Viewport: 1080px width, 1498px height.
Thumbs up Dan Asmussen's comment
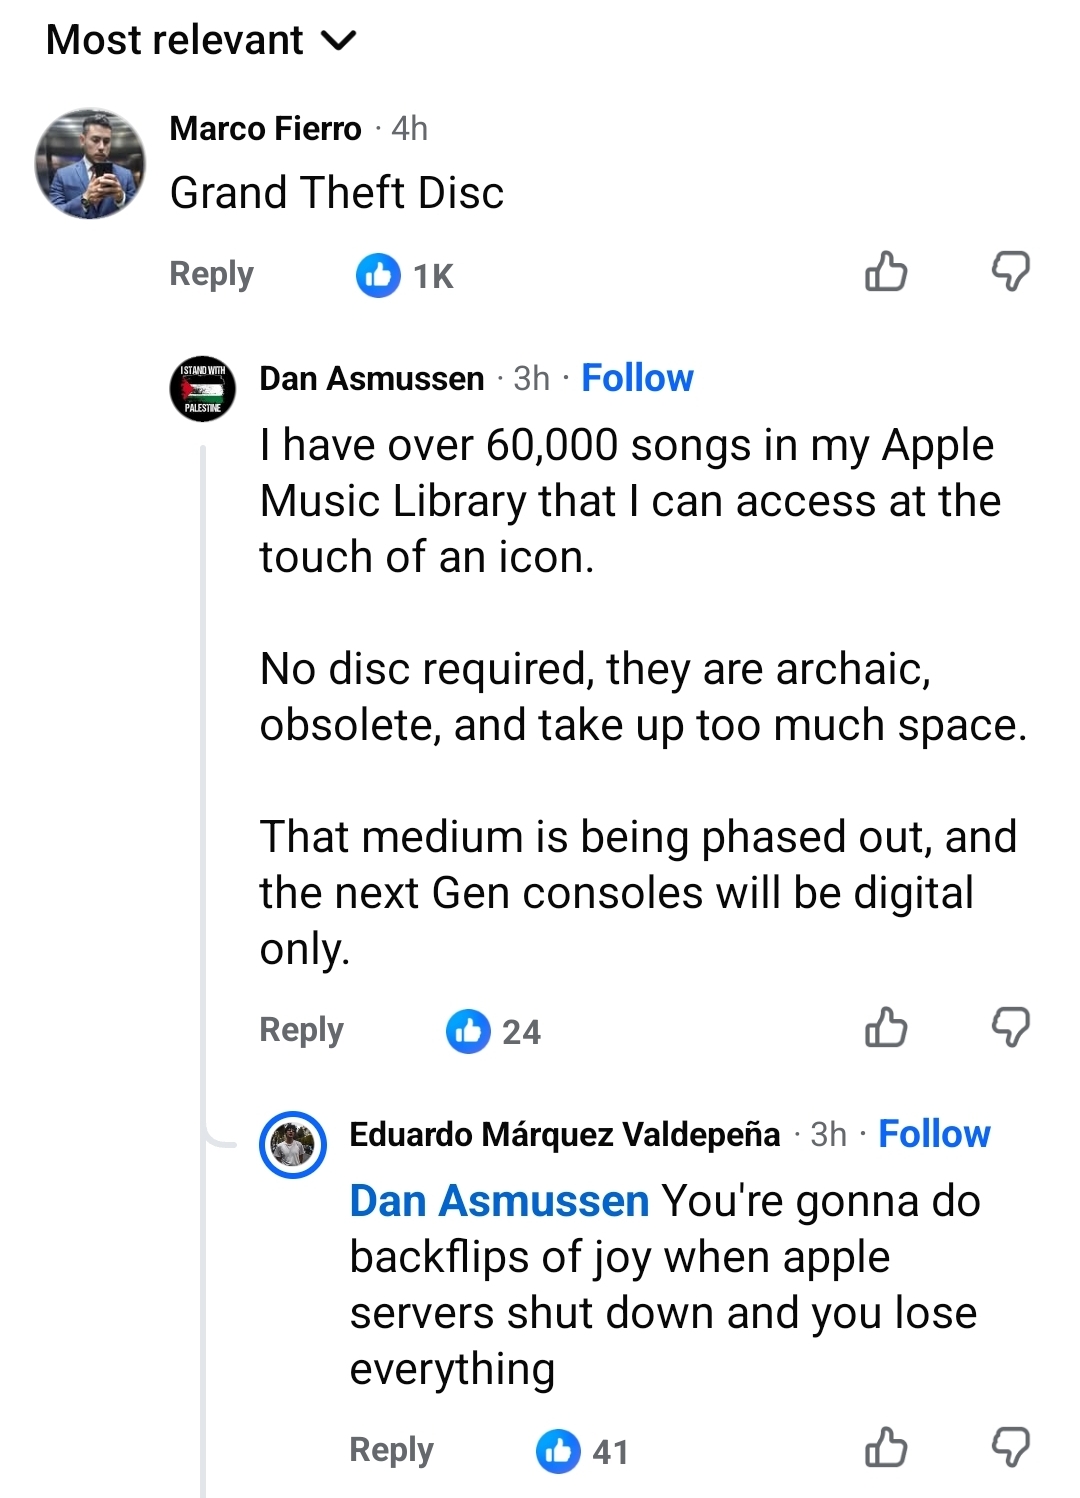(x=886, y=1028)
